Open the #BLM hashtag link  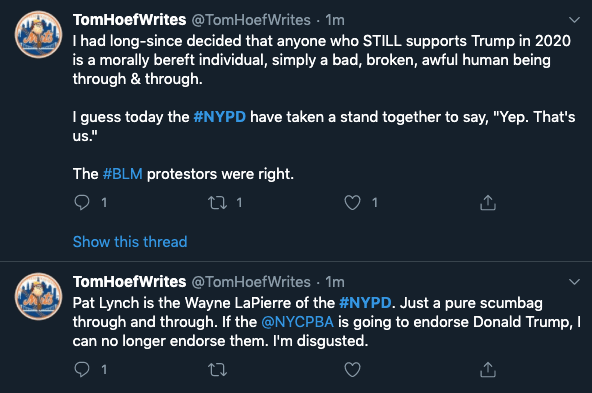123,174
